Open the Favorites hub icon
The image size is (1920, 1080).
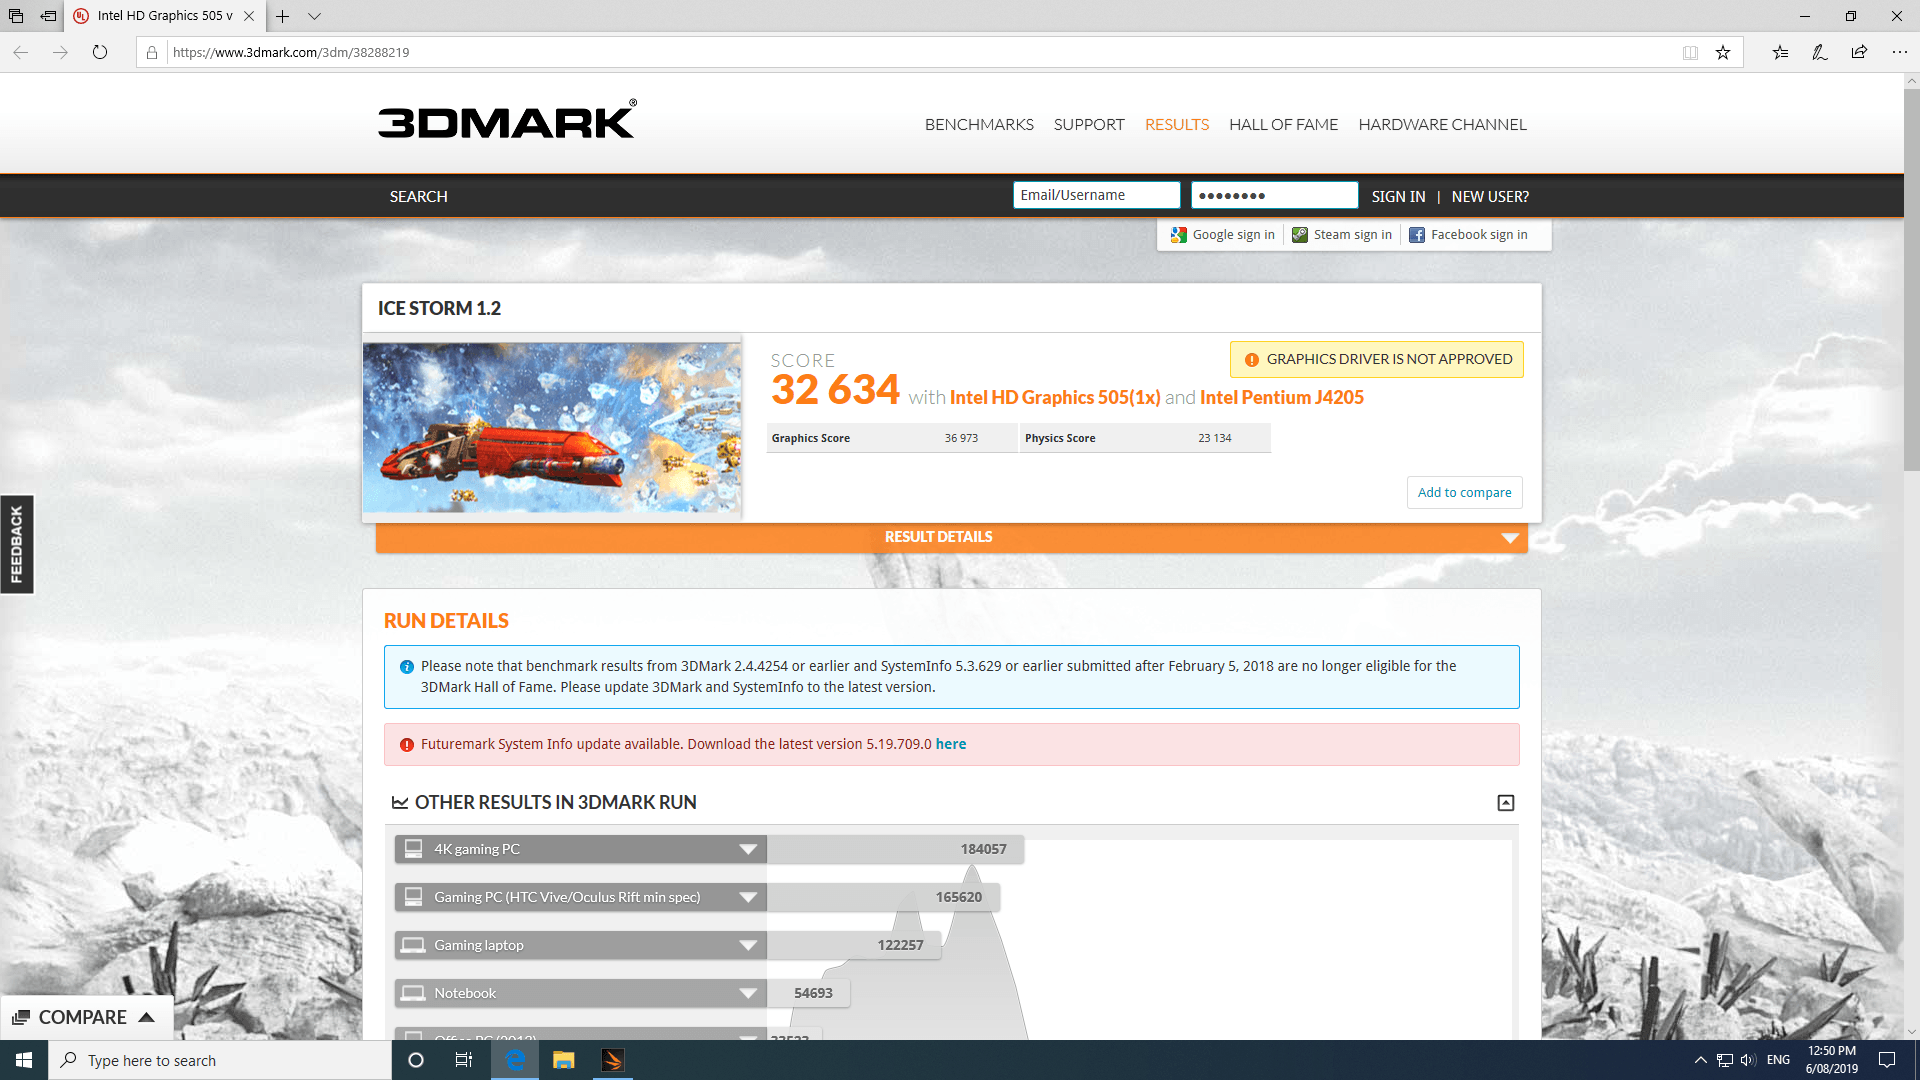coord(1780,52)
